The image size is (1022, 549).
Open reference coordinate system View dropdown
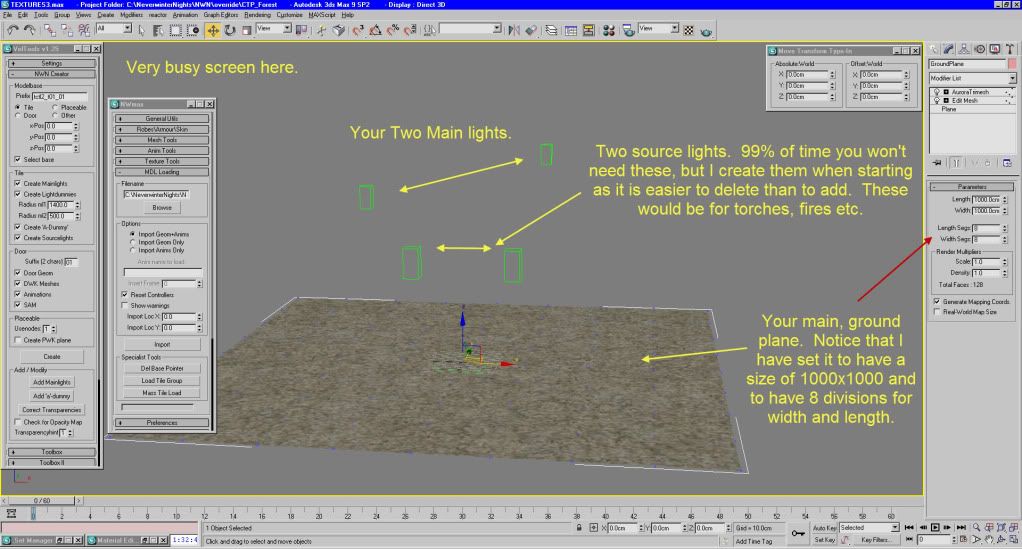point(274,29)
